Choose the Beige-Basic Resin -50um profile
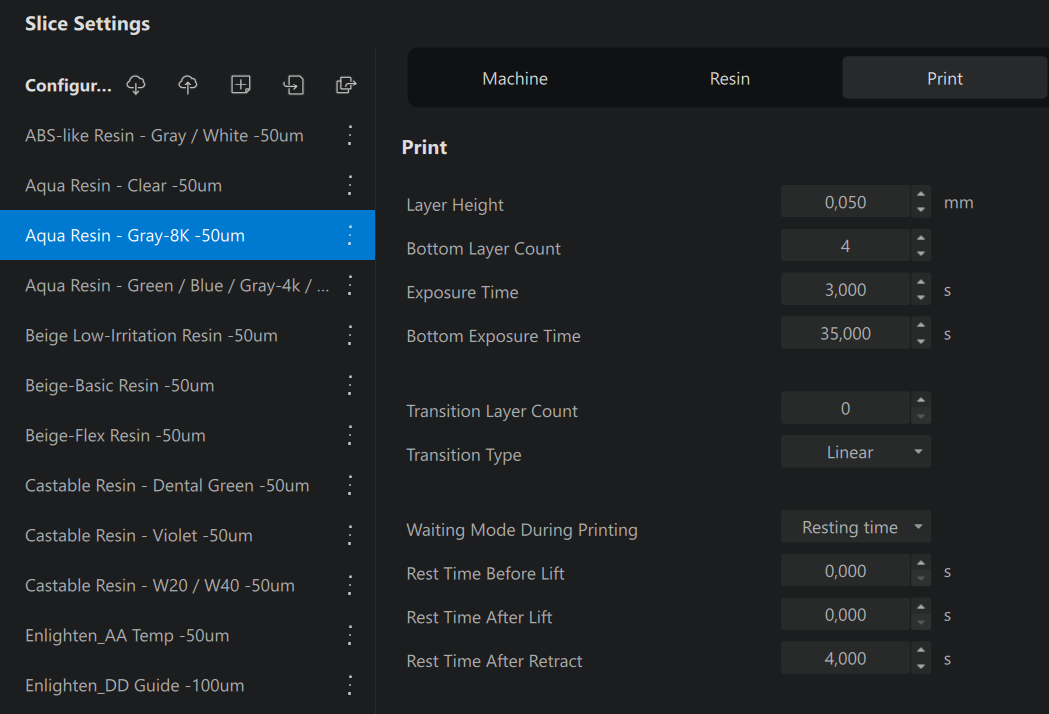Image resolution: width=1049 pixels, height=714 pixels. 187,385
